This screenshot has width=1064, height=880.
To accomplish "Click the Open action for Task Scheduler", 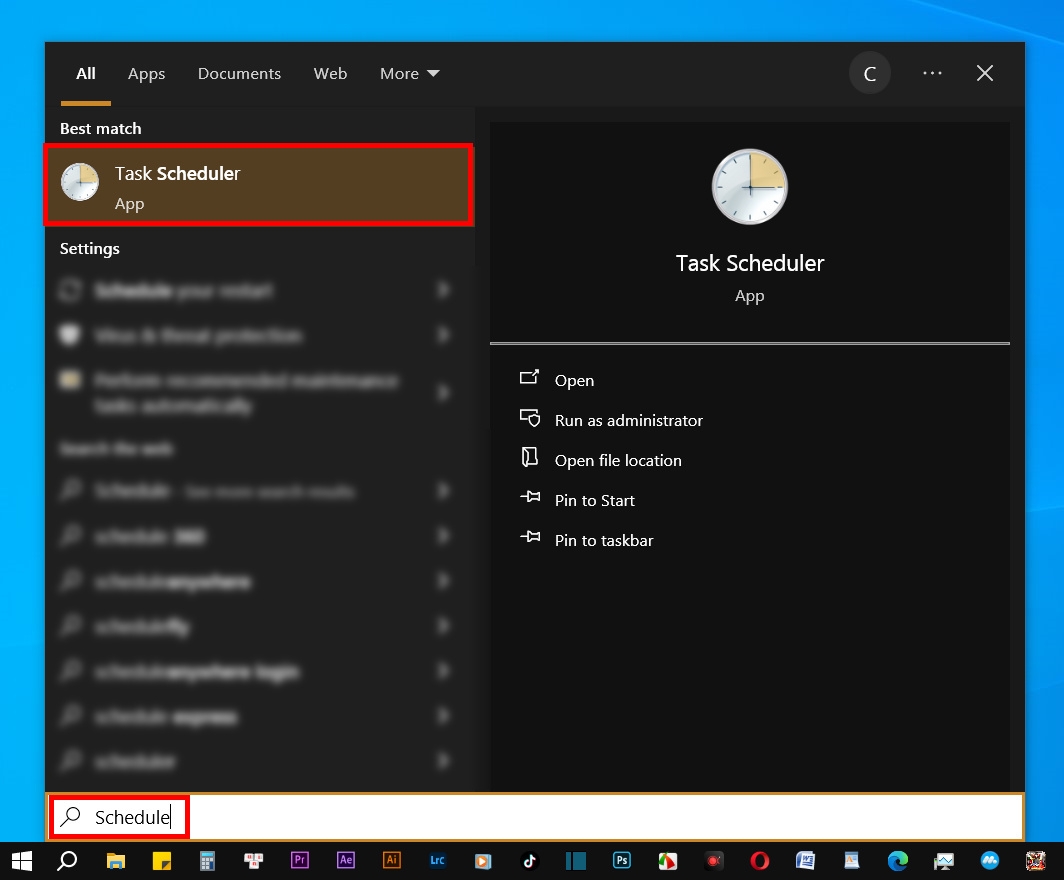I will pyautogui.click(x=574, y=380).
